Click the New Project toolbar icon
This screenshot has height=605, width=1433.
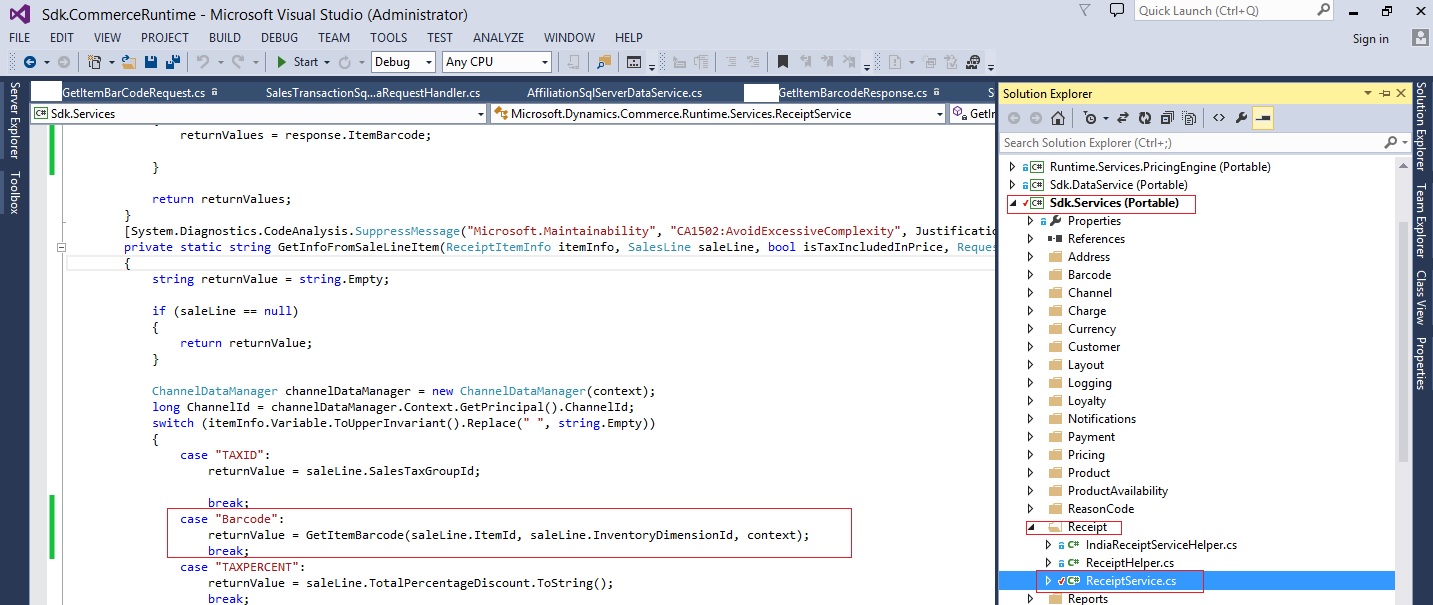[92, 62]
